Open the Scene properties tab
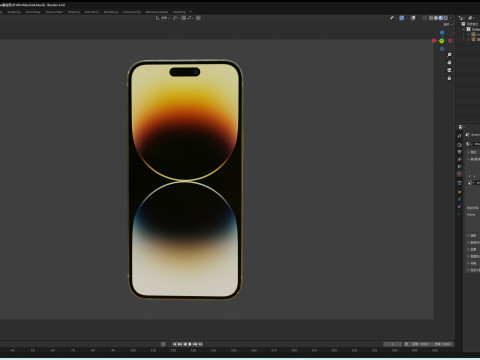 pos(459,166)
